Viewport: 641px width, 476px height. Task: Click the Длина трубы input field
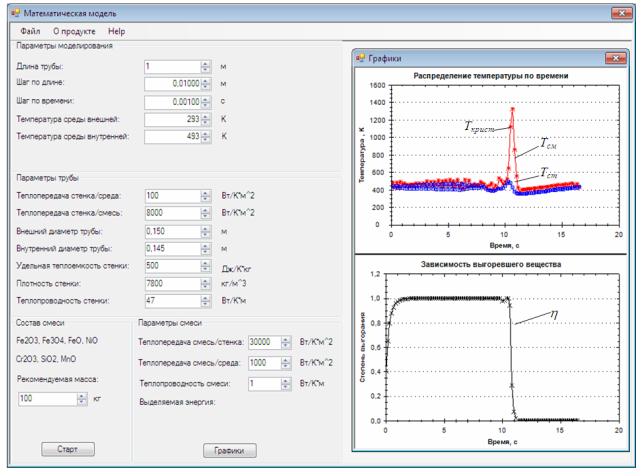[171, 66]
